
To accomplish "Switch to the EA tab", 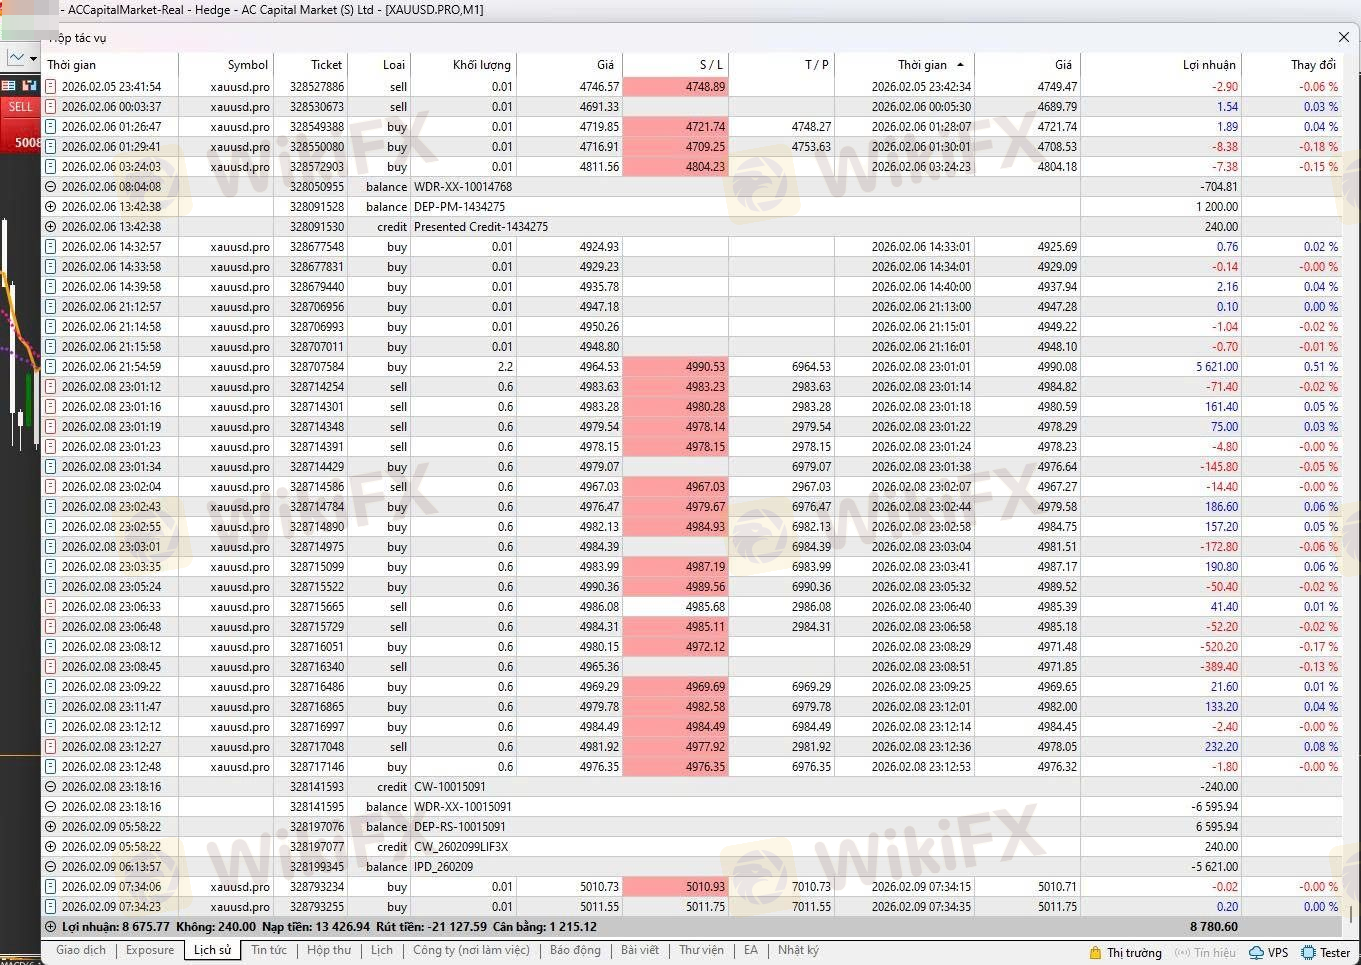I will point(751,950).
